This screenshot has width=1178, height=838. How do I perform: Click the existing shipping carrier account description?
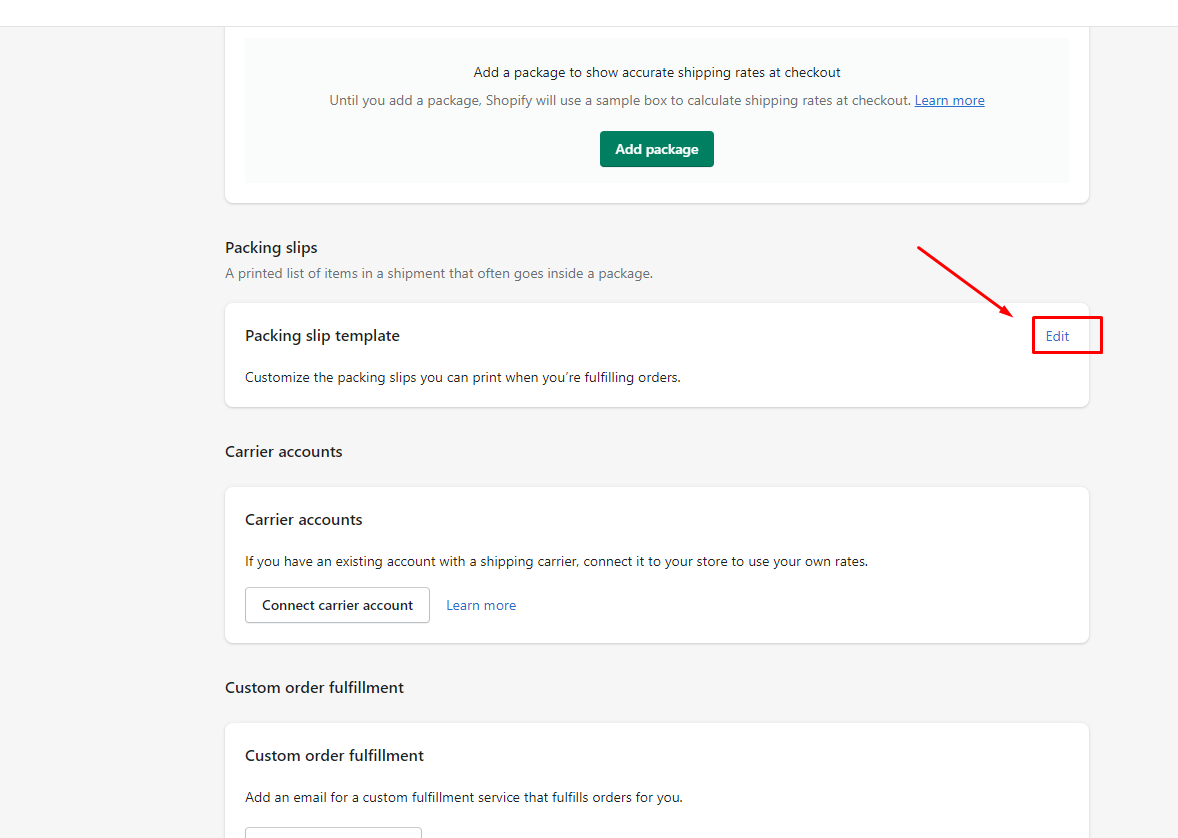tap(556, 561)
